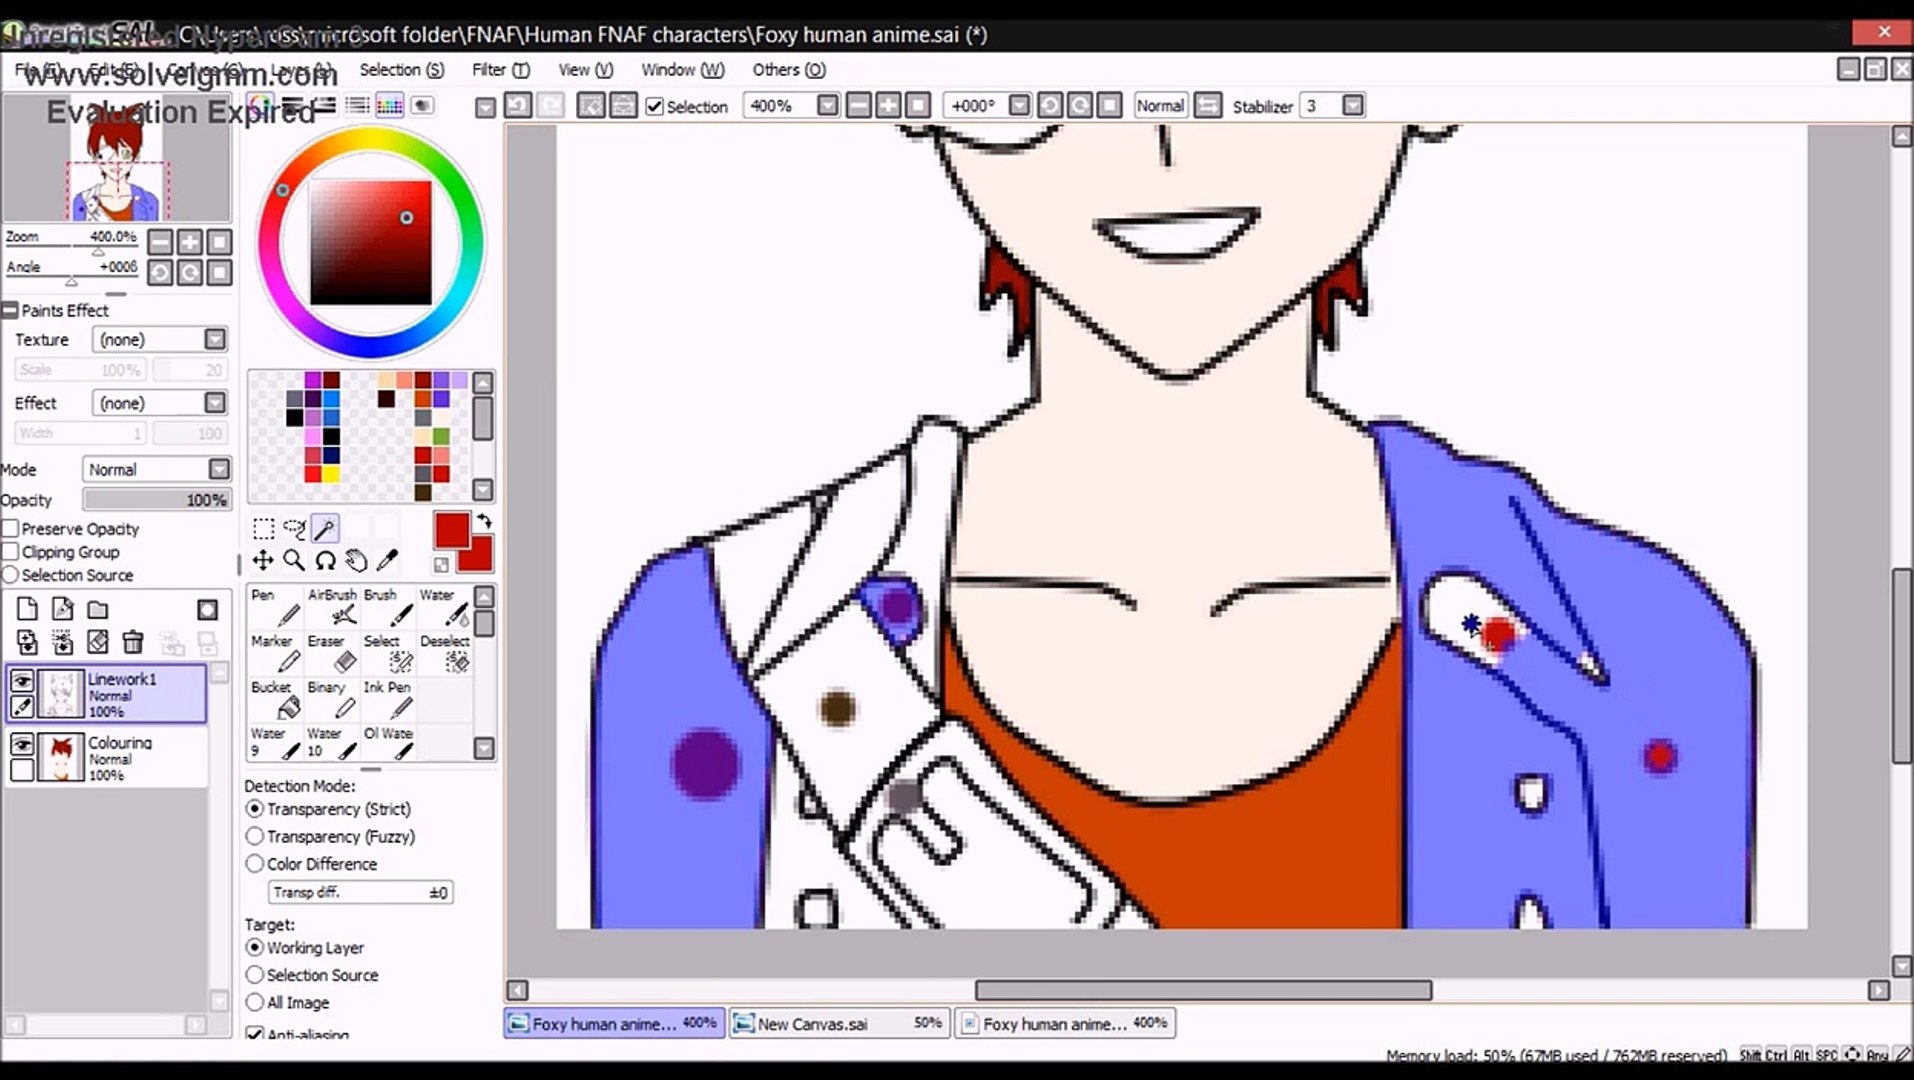Image resolution: width=1914 pixels, height=1080 pixels.
Task: Select the Bucket fill tool
Action: coord(275,699)
